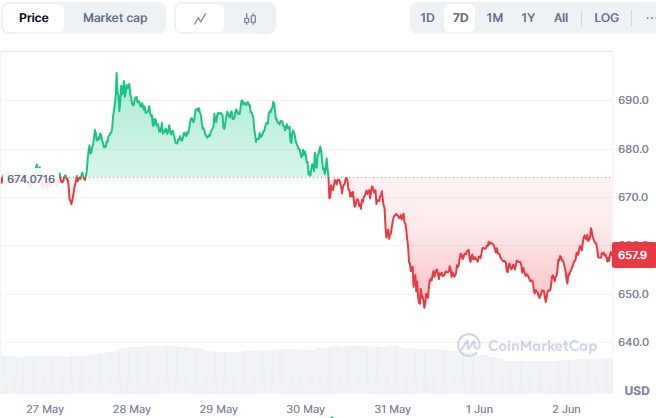Viewport: 656px width, 418px height.
Task: Click the 28 May date marker
Action: pos(132,409)
